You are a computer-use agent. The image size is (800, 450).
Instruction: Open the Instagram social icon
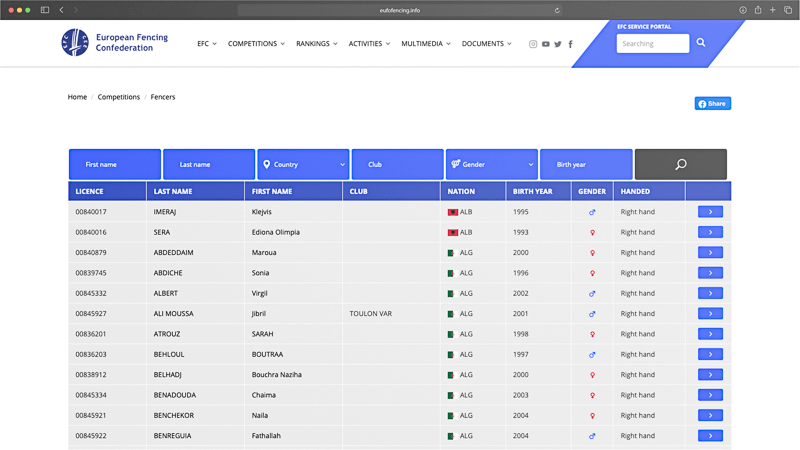click(x=533, y=44)
